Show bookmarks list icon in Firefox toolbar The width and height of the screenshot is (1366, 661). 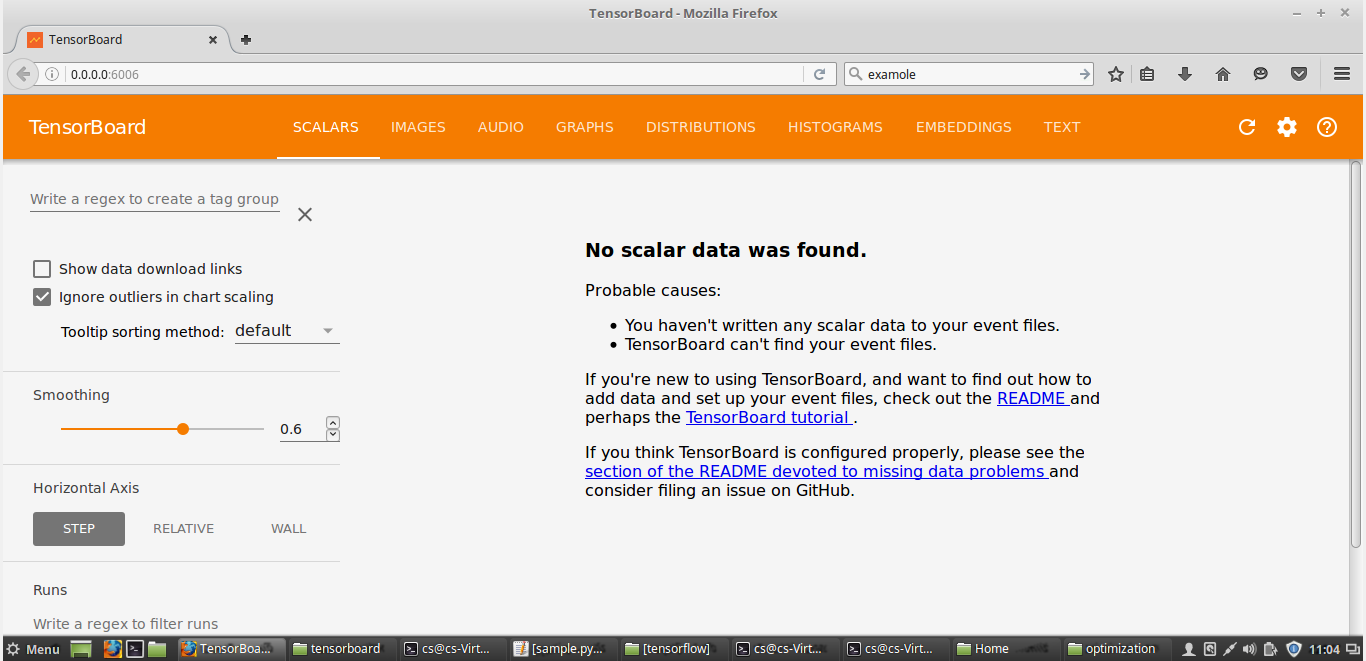(x=1148, y=74)
